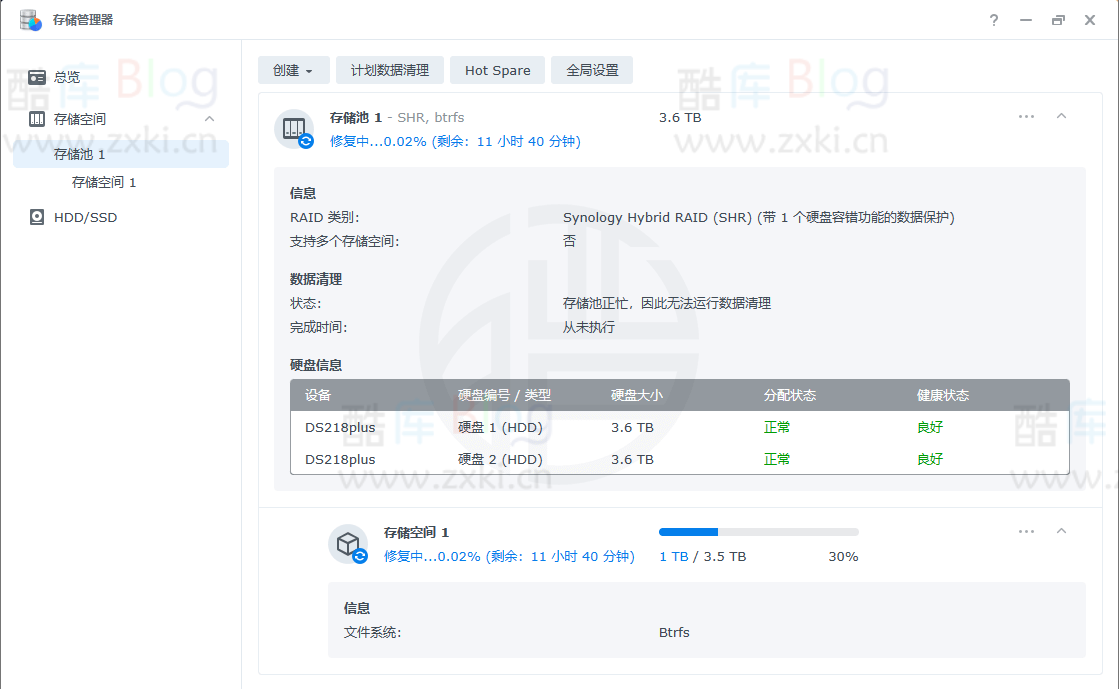Collapse the 存储空间 sidebar tree
The height and width of the screenshot is (689, 1119).
pyautogui.click(x=209, y=118)
